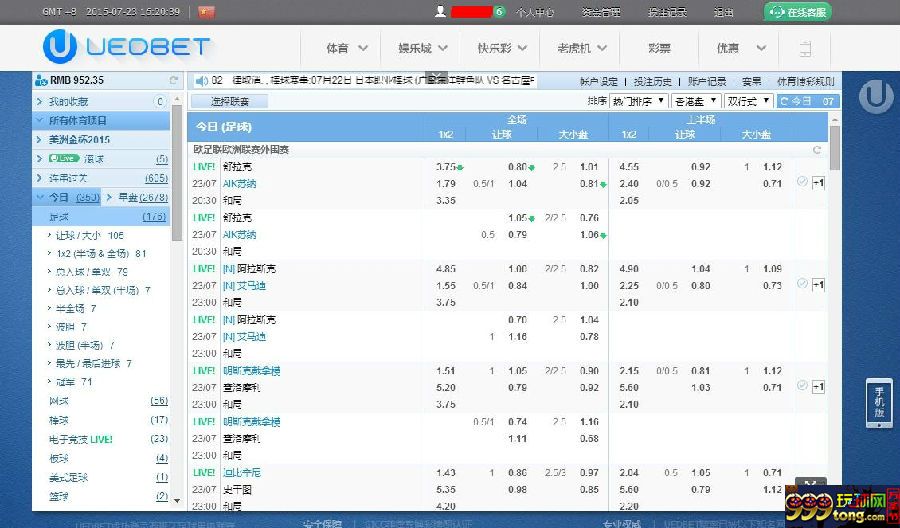
Task: Click the +1 more bets box in 艾马迪 row
Action: pyautogui.click(x=818, y=285)
